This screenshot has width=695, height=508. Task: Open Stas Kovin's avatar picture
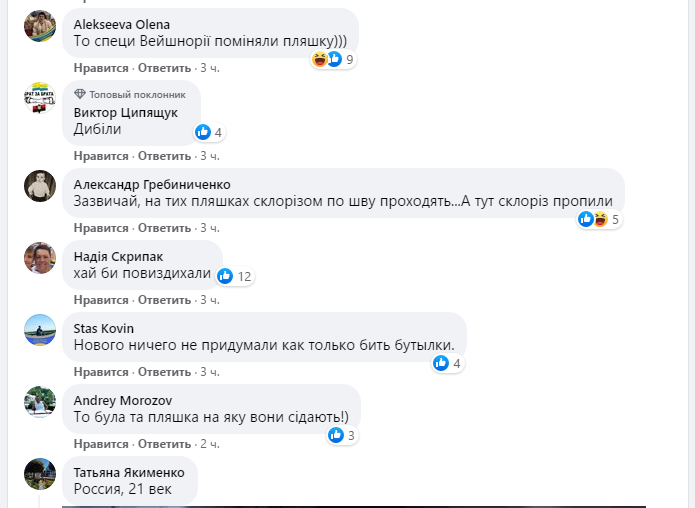coord(40,330)
